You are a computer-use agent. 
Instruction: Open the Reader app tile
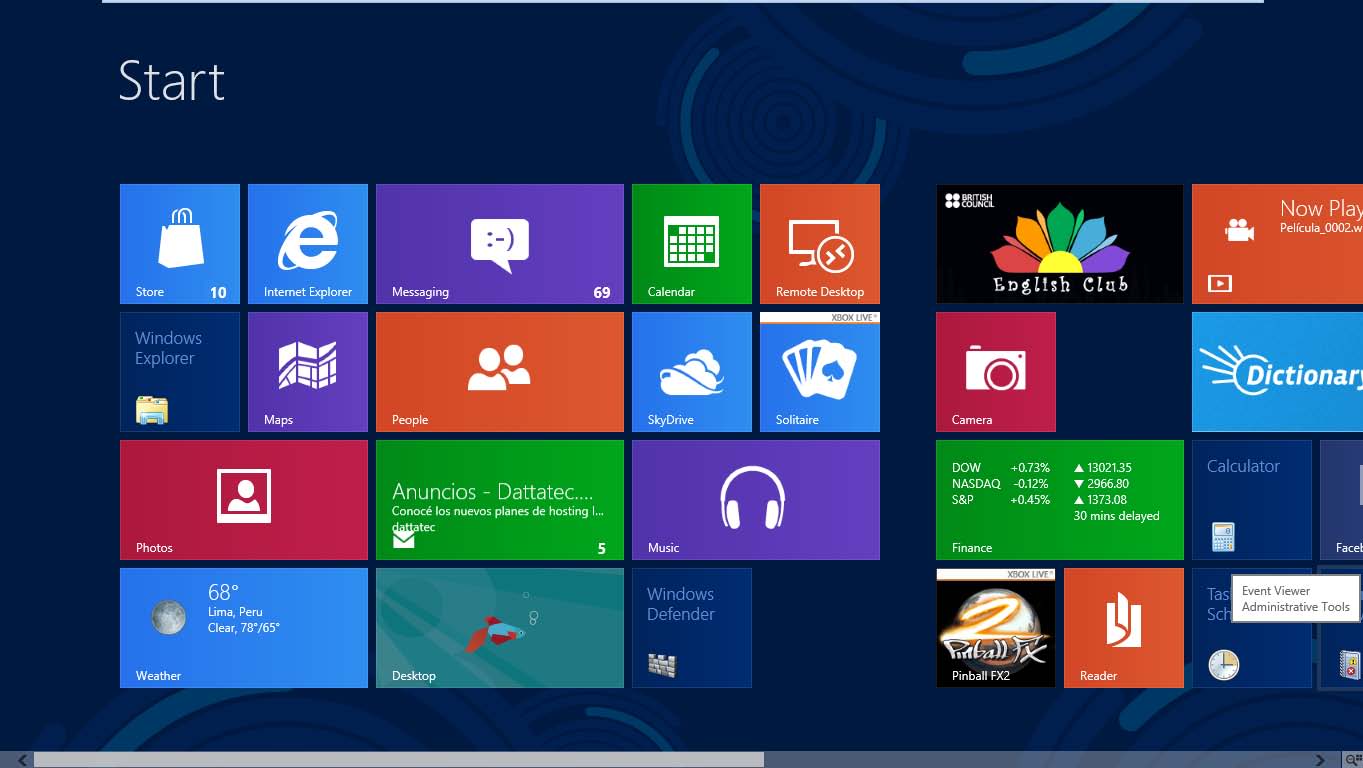click(x=1124, y=628)
